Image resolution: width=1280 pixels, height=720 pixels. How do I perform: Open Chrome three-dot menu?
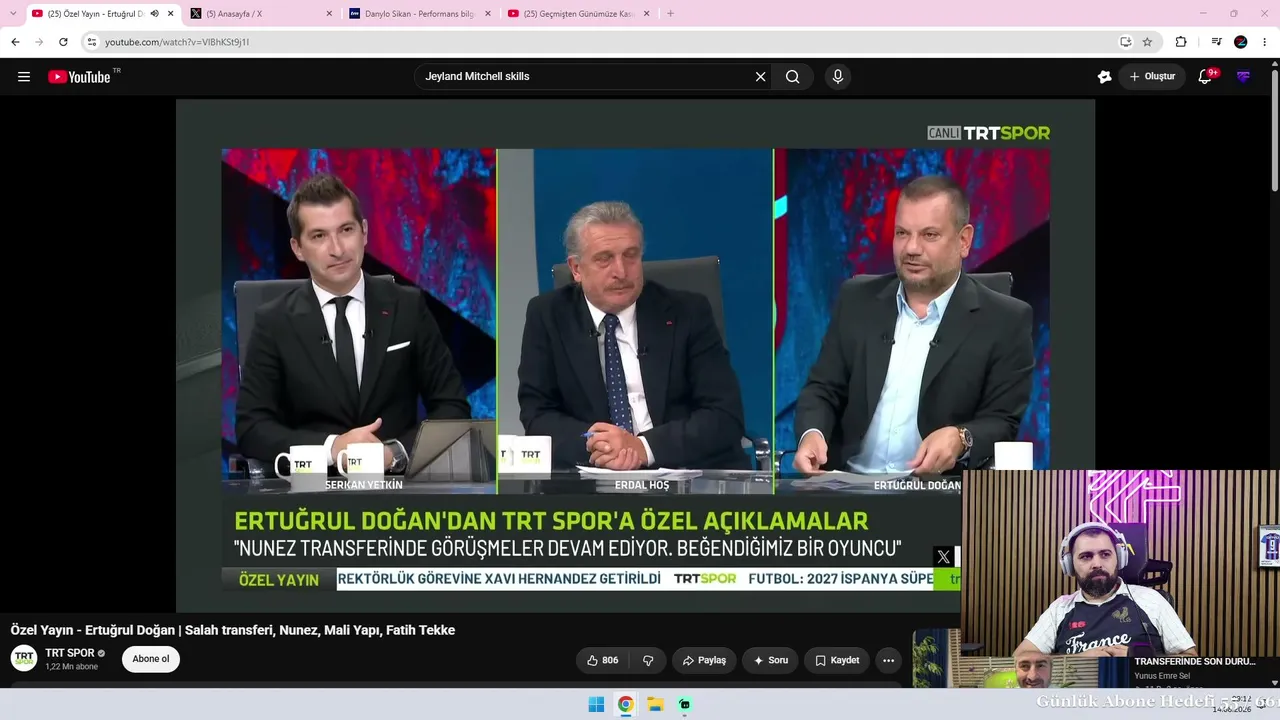tap(1265, 42)
